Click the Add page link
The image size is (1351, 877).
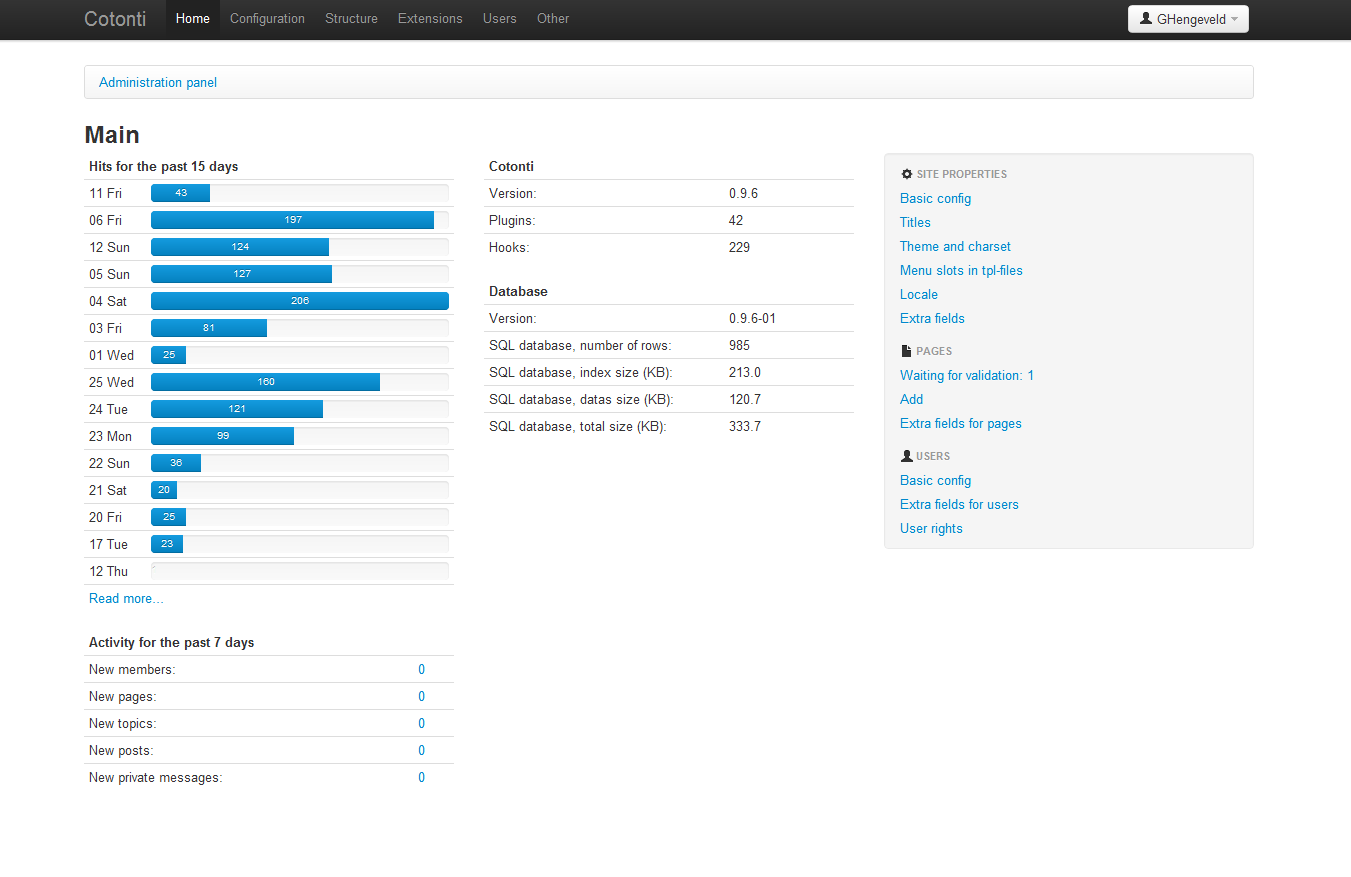911,400
